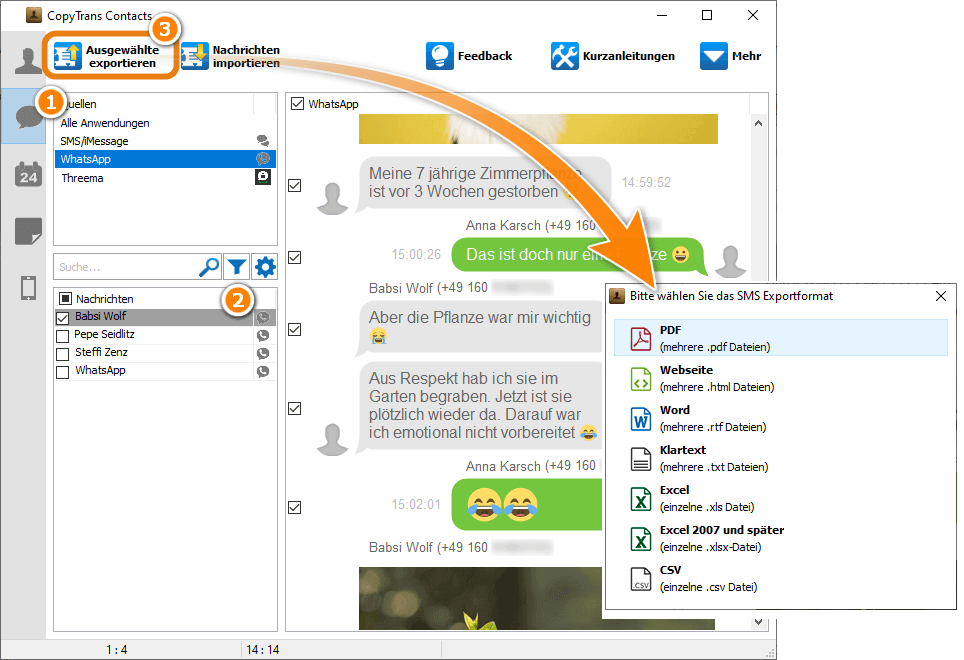Select WhatsApp source in Quellen list
The width and height of the screenshot is (964, 660).
165,159
